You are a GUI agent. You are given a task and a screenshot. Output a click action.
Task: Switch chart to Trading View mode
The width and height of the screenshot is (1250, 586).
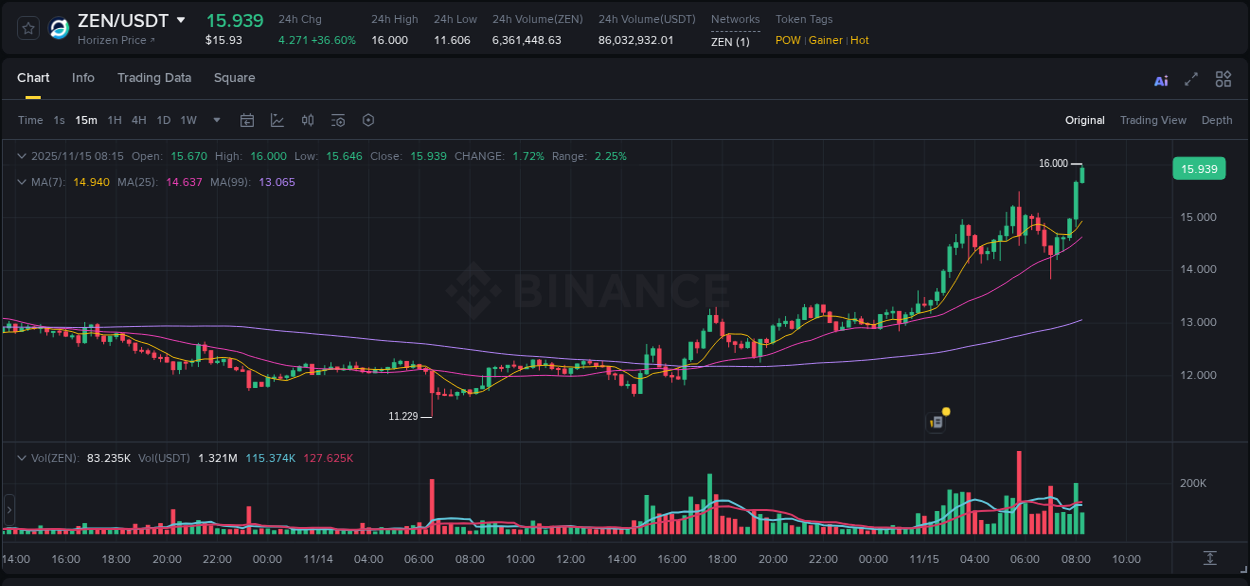click(1153, 120)
